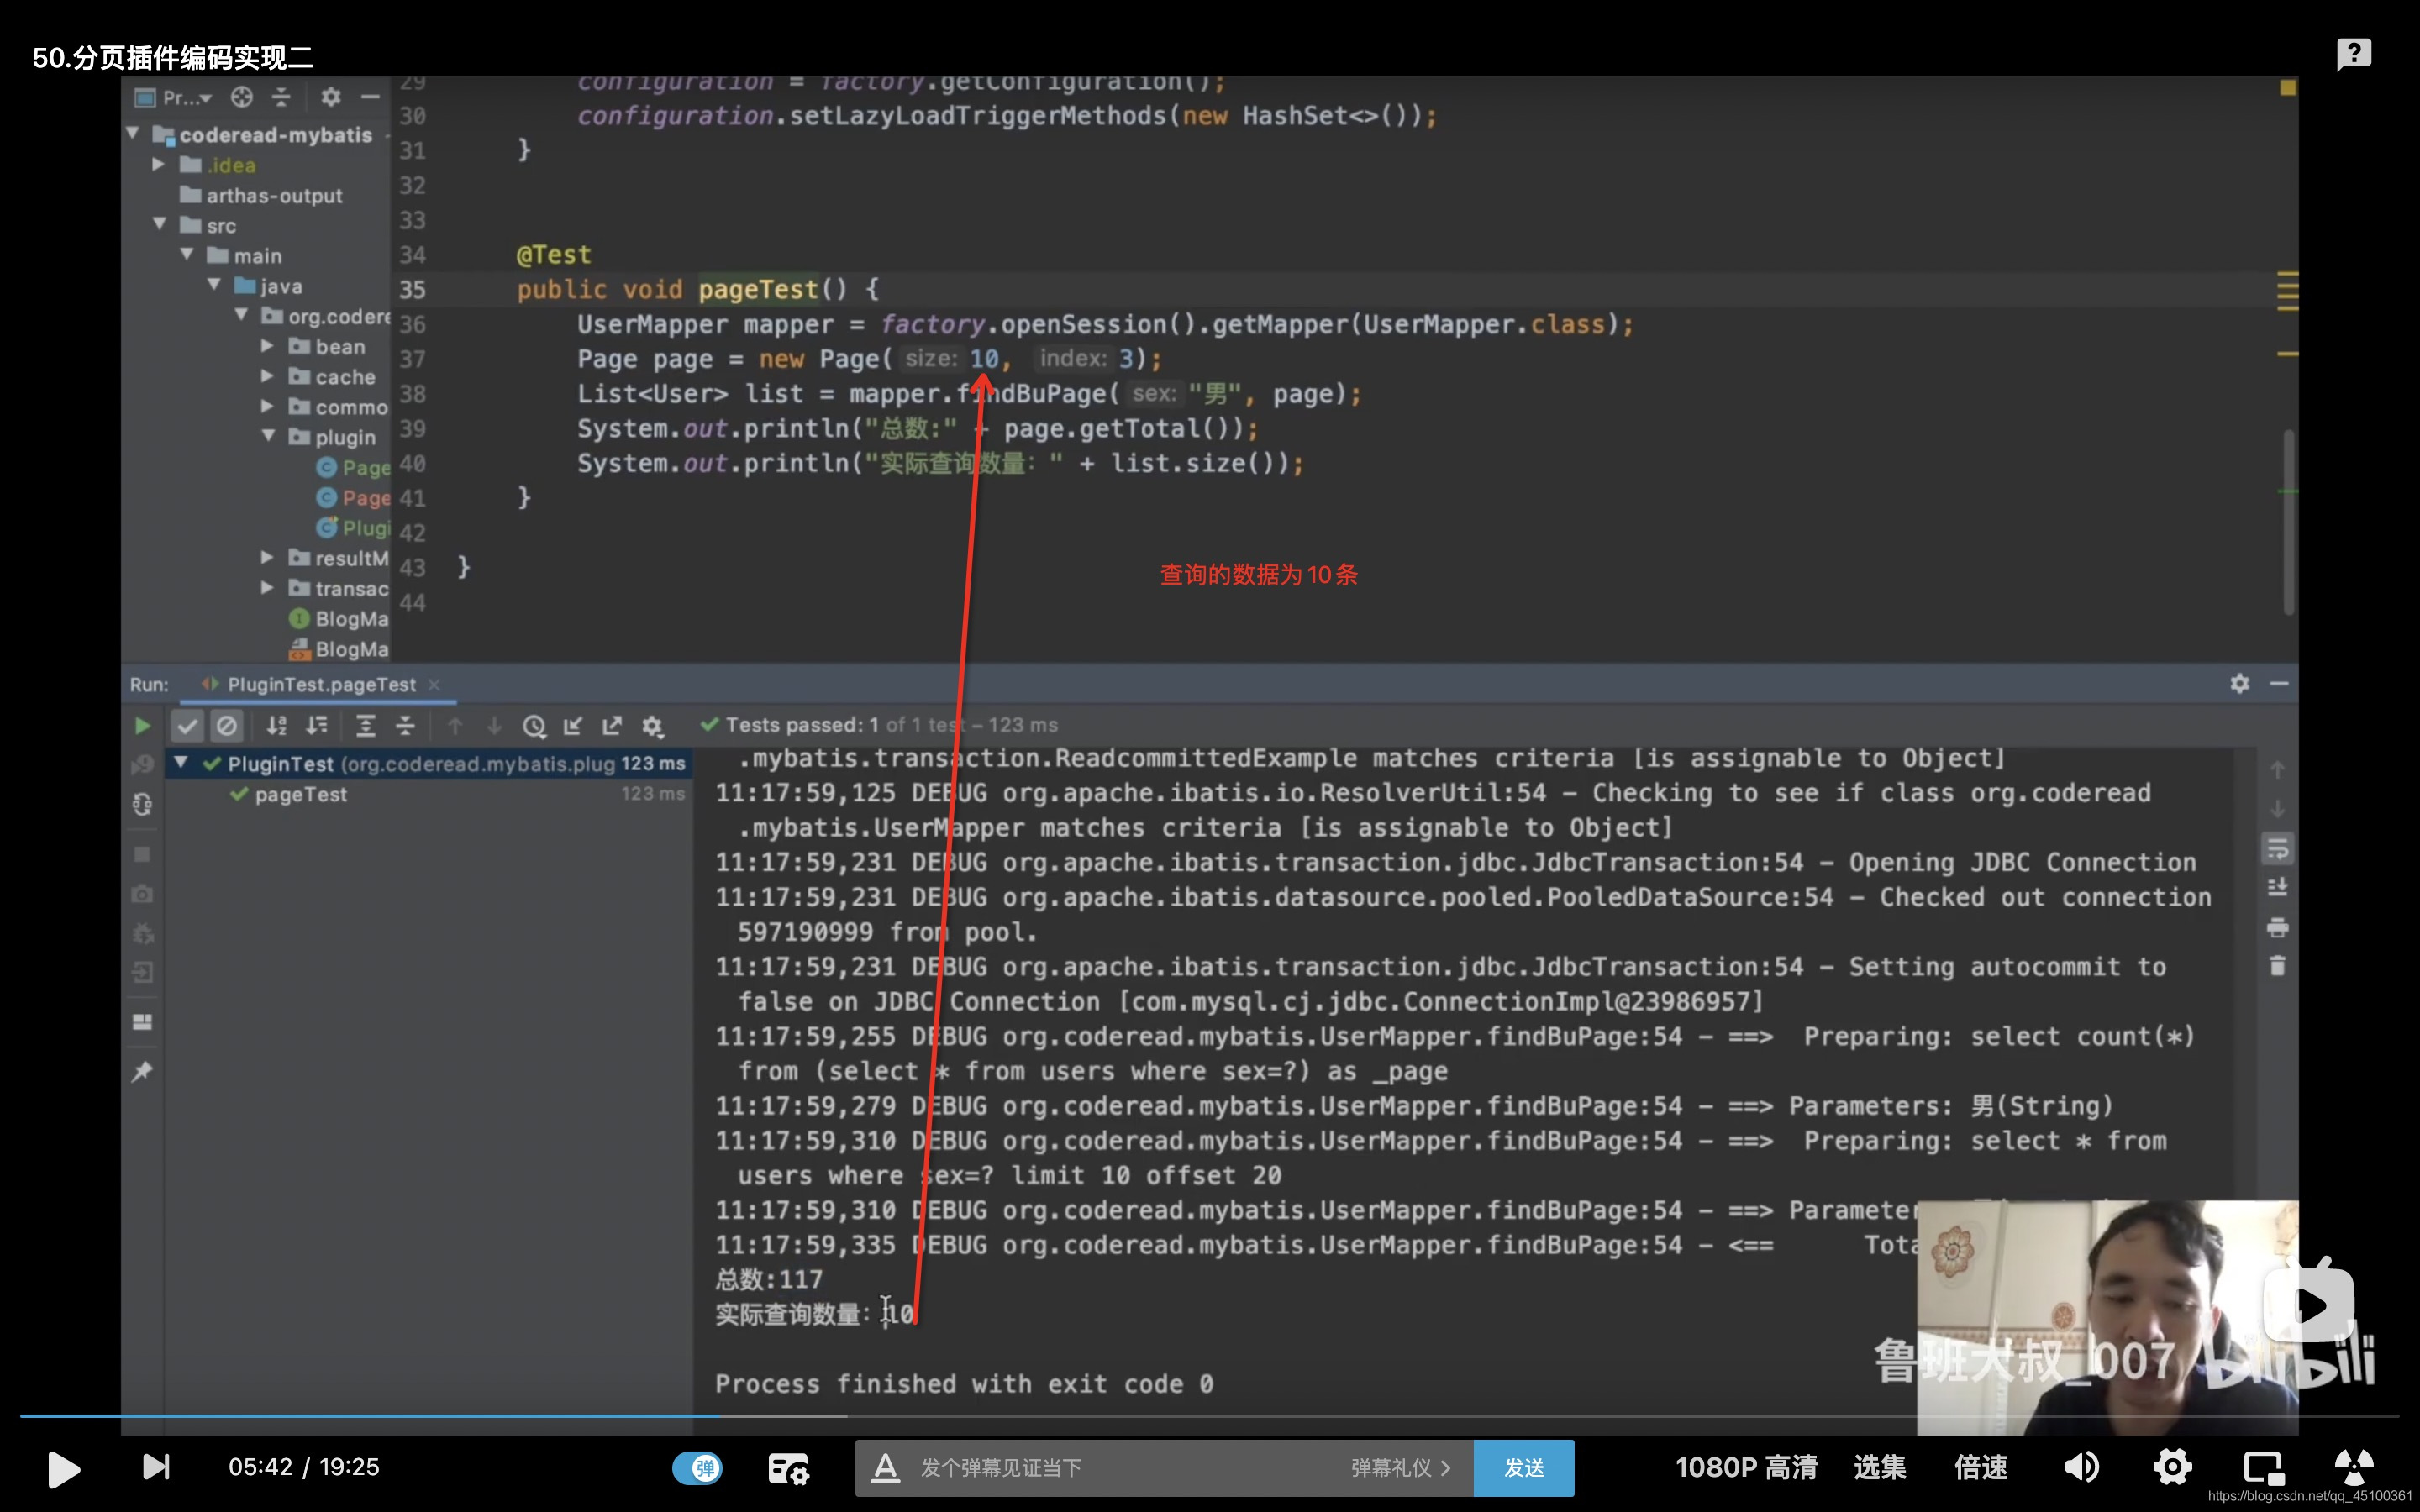Collapse the main folder
The height and width of the screenshot is (1512, 2420).
tap(187, 255)
